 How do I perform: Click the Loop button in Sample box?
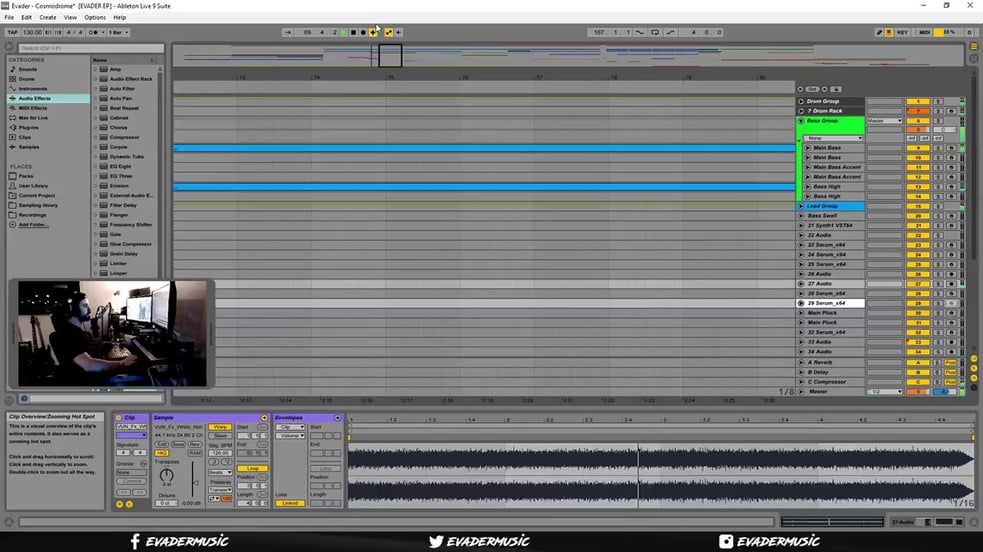(x=253, y=468)
